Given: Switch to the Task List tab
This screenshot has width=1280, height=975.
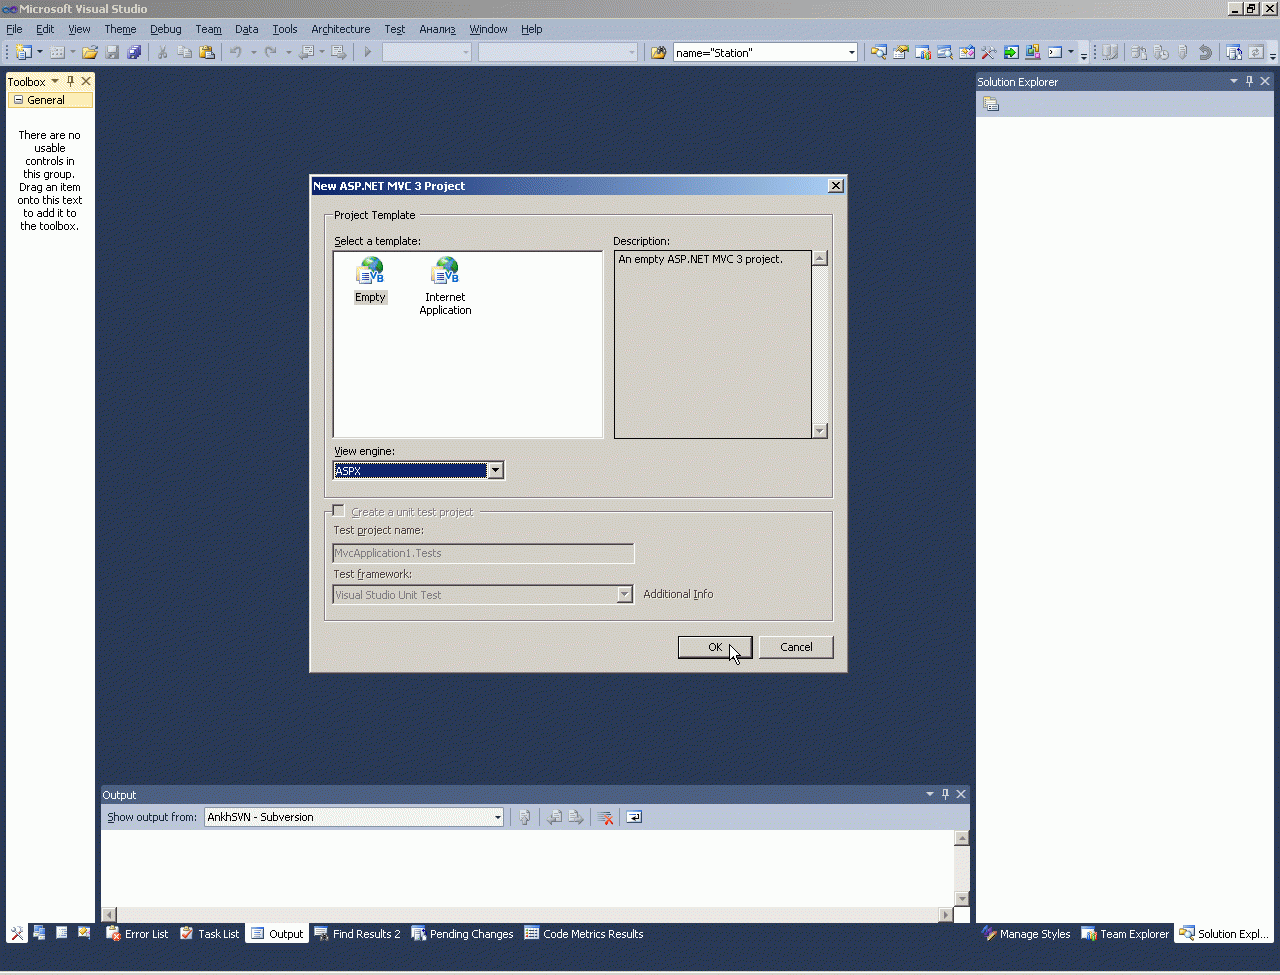Looking at the screenshot, I should [x=210, y=934].
